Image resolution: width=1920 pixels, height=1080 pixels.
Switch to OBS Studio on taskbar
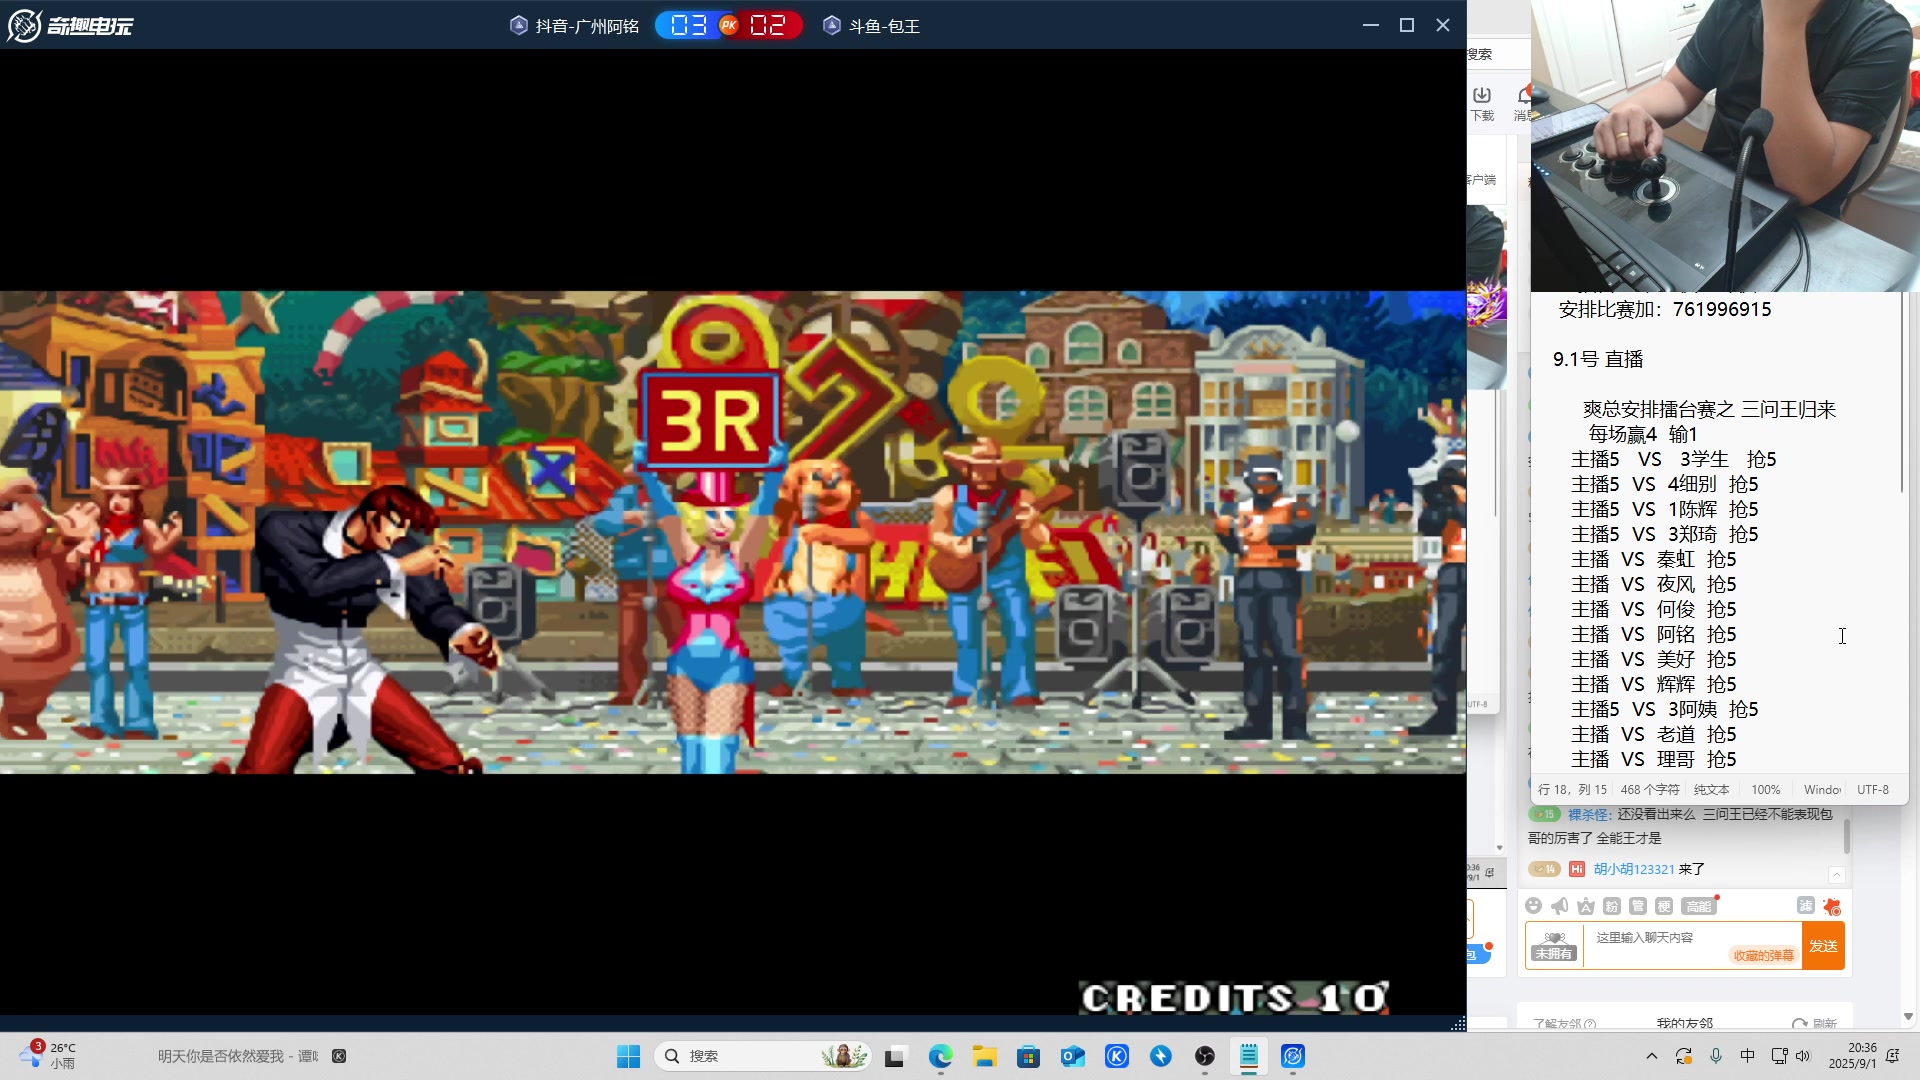pos(1205,1056)
